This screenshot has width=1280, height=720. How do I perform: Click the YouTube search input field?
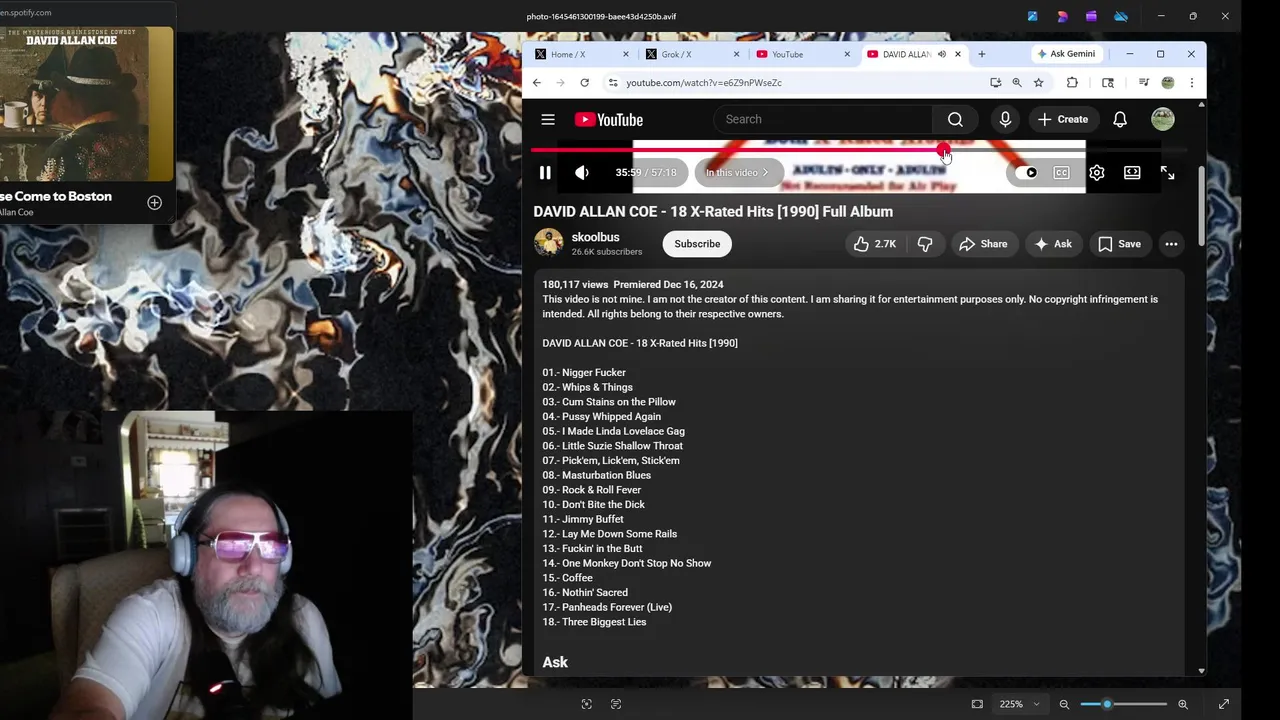pyautogui.click(x=823, y=119)
